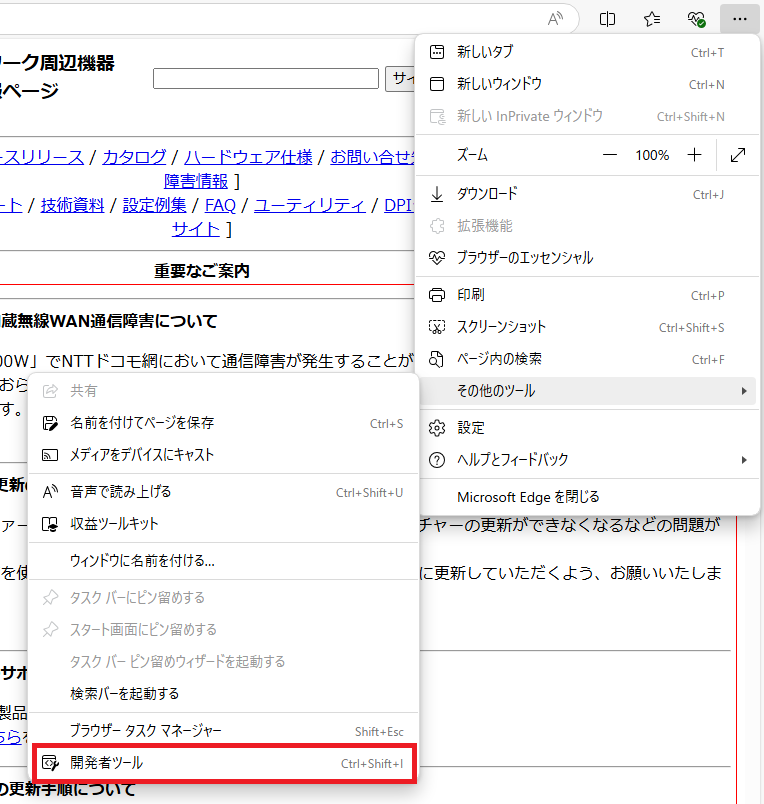Choose 新しいウィンドウ menu entry
This screenshot has width=764, height=804.
(x=499, y=84)
